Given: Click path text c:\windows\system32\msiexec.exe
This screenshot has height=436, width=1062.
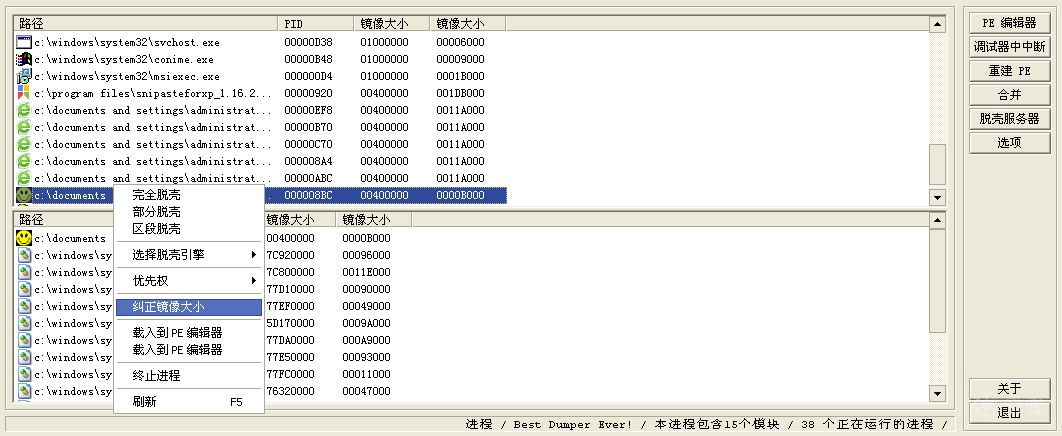Looking at the screenshot, I should pyautogui.click(x=127, y=76).
